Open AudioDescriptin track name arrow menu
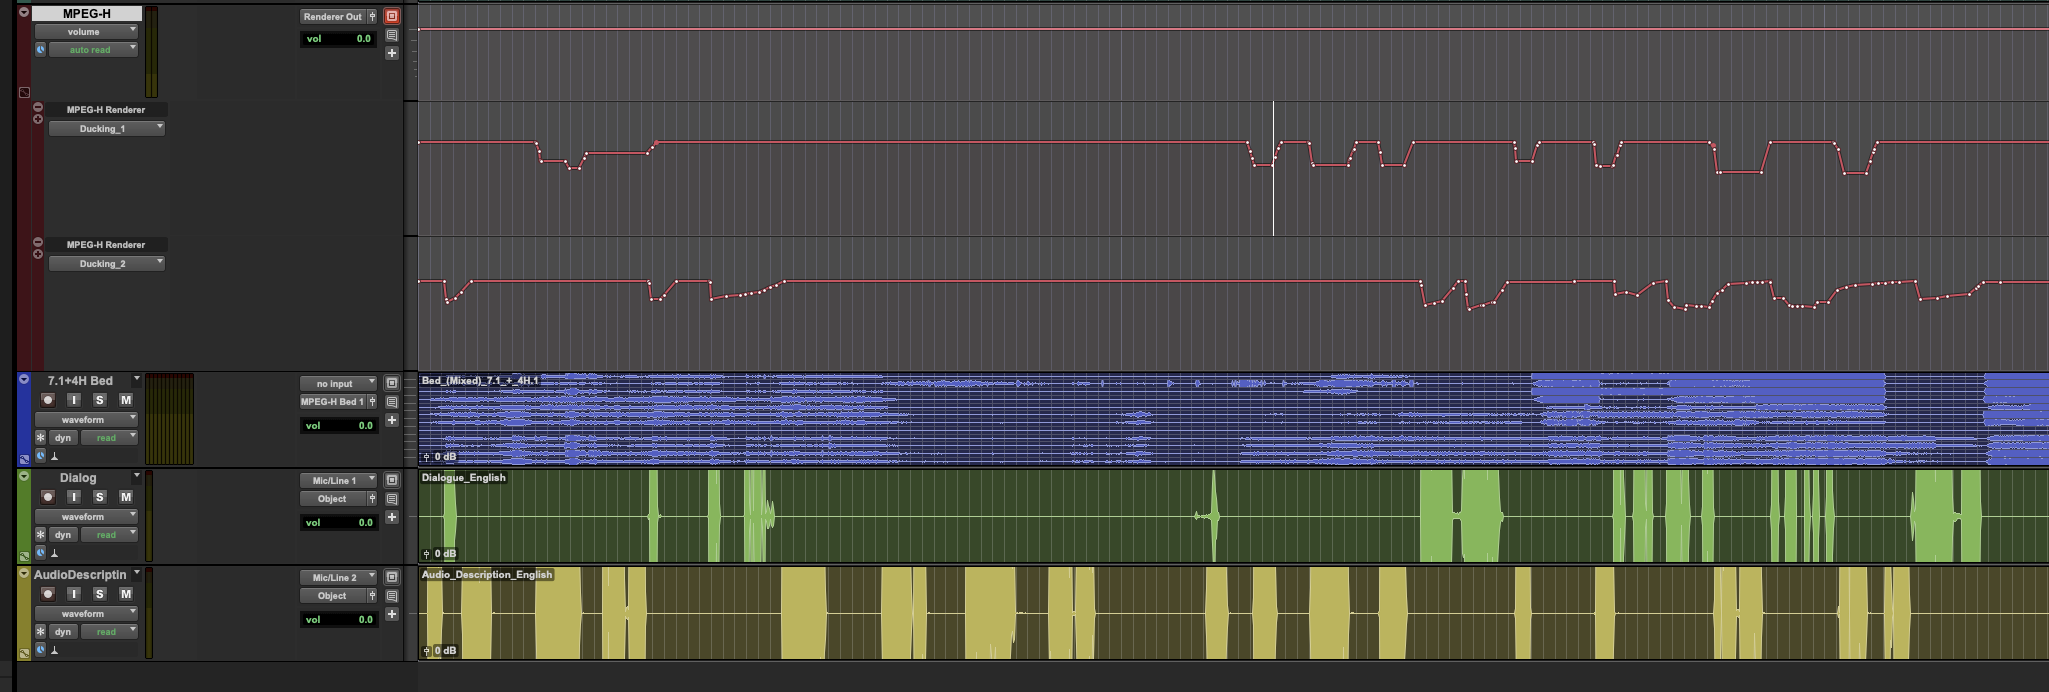 (137, 574)
